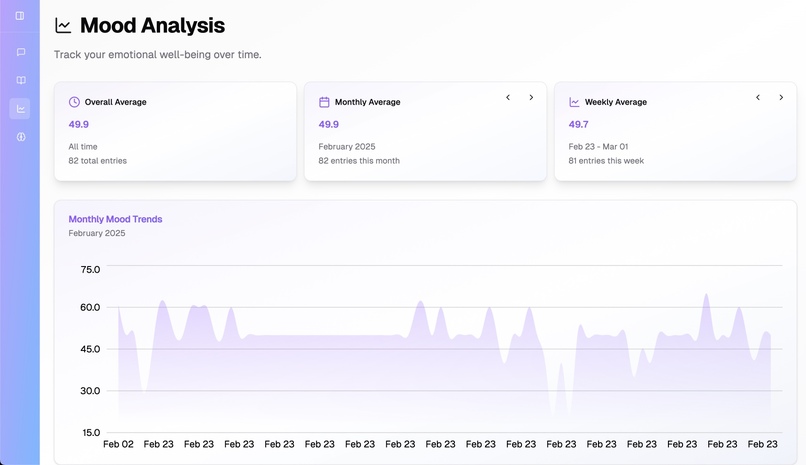This screenshot has height=465, width=806.
Task: Go to previous month in Monthly Average
Action: point(508,97)
